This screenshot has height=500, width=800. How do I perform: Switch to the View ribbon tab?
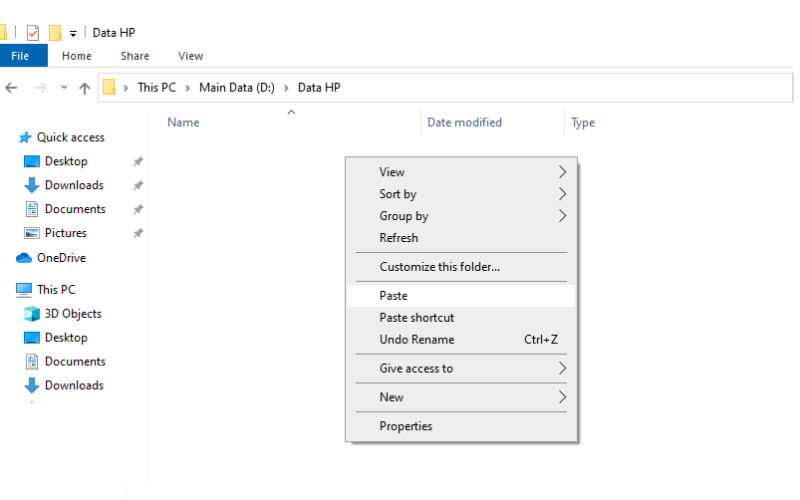tap(190, 56)
